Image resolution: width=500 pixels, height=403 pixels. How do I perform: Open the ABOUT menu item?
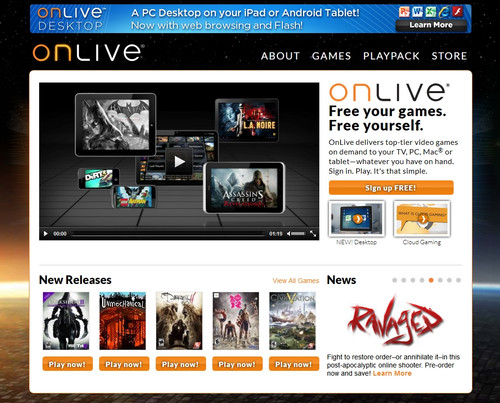pos(280,56)
